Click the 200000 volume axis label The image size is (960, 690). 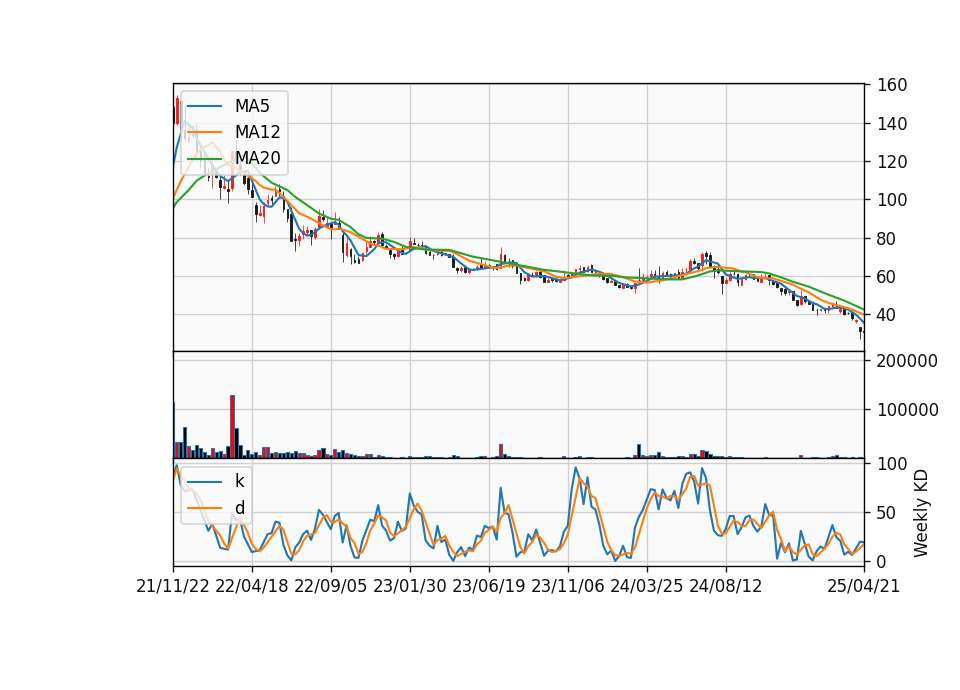(907, 361)
